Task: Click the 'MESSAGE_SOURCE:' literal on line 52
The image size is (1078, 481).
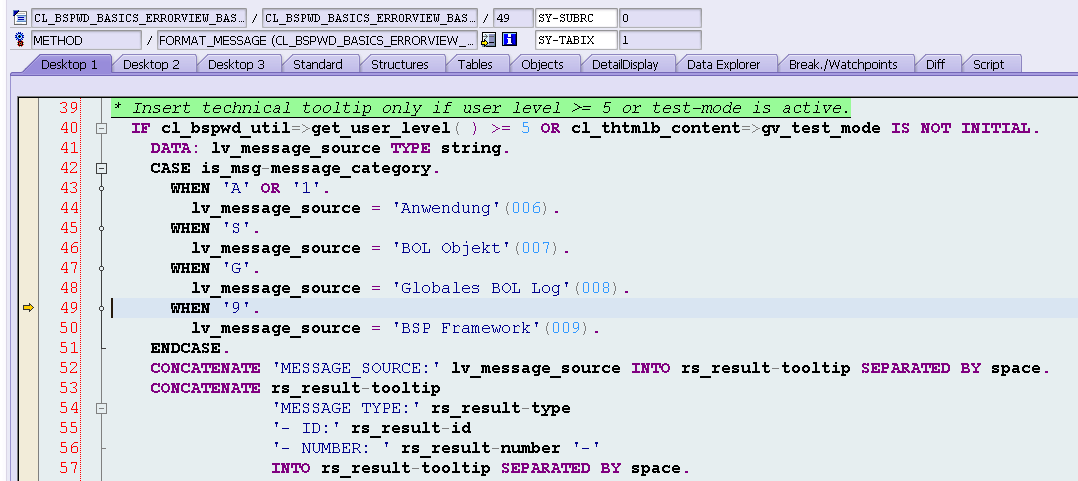Action: [355, 368]
